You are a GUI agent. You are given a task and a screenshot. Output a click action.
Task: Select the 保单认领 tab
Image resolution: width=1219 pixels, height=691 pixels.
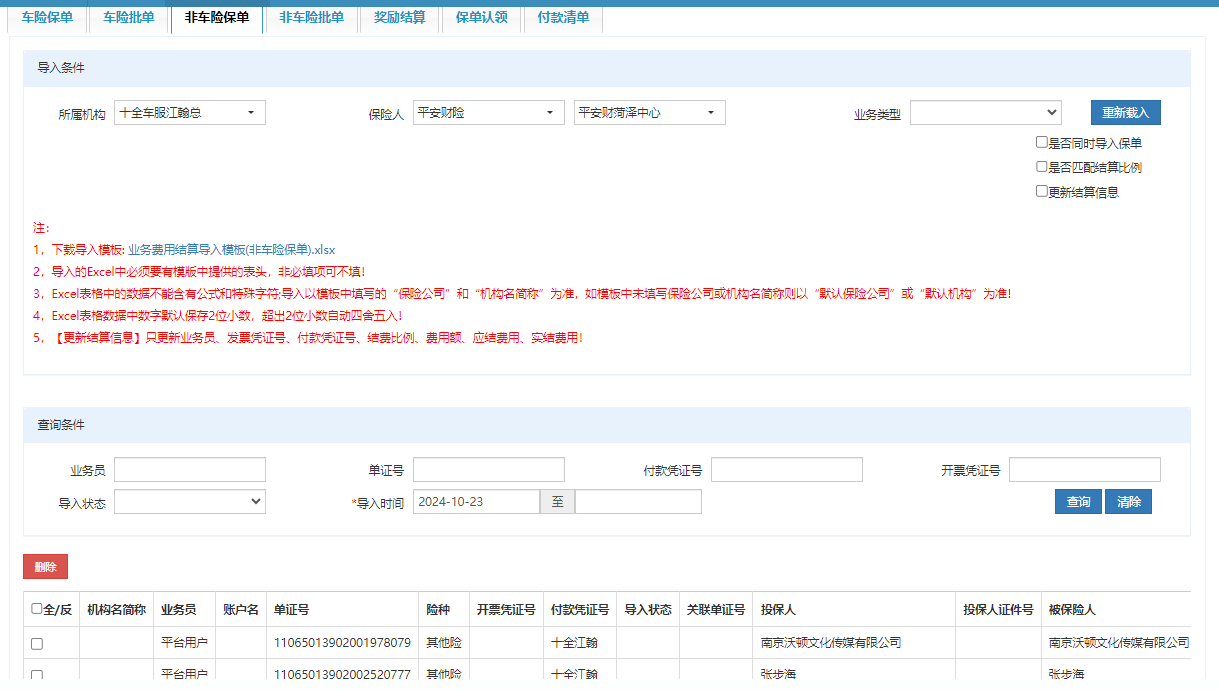point(481,17)
